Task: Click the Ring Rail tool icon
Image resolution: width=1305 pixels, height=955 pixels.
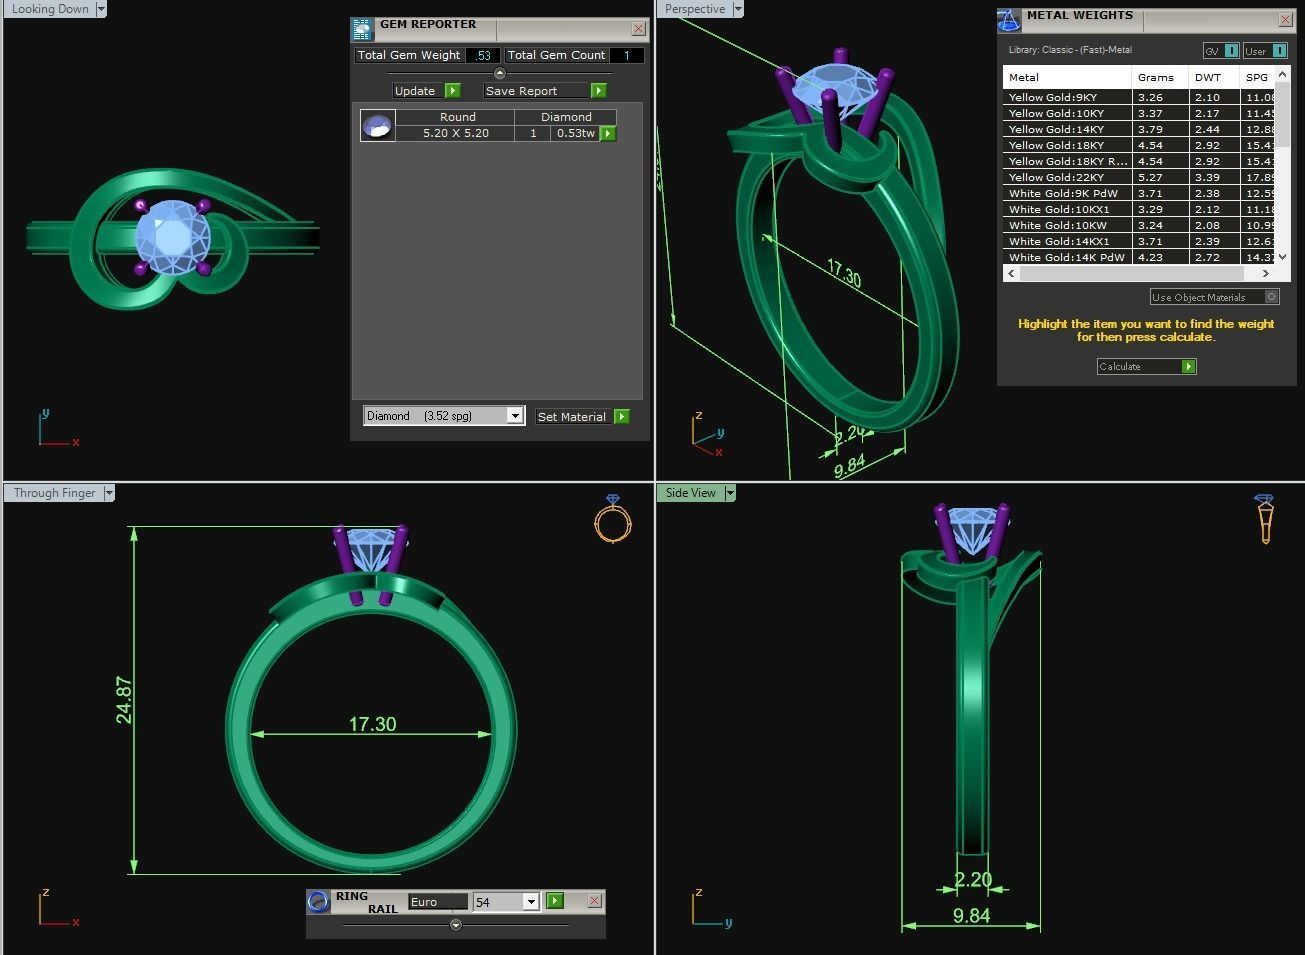Action: pyautogui.click(x=319, y=902)
